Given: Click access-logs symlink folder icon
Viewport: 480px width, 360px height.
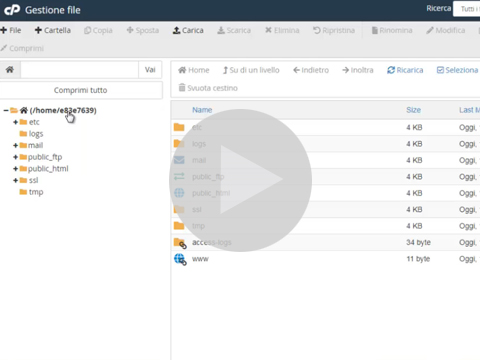Looking at the screenshot, I should [x=180, y=243].
